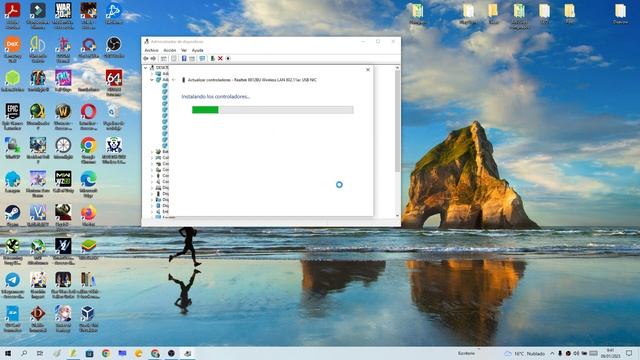Click the Device Manager vertical scrollbar thumb

398,121
